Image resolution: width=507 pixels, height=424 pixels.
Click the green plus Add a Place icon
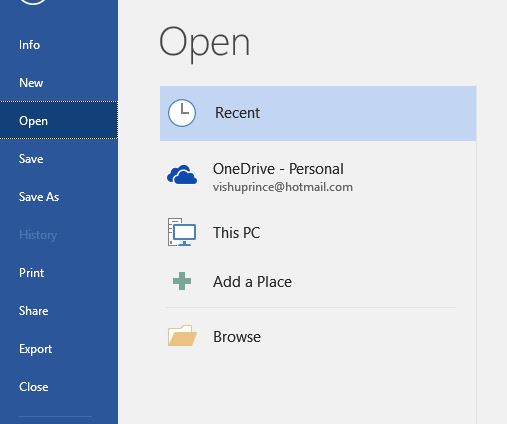click(x=182, y=281)
